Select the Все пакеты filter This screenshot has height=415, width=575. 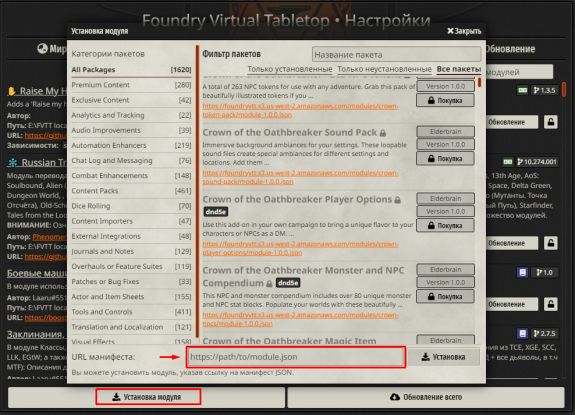point(458,69)
